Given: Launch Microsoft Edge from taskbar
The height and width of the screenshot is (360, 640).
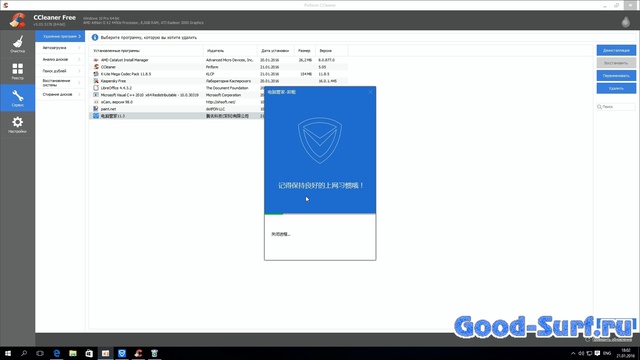Looking at the screenshot, I should (x=56, y=353).
